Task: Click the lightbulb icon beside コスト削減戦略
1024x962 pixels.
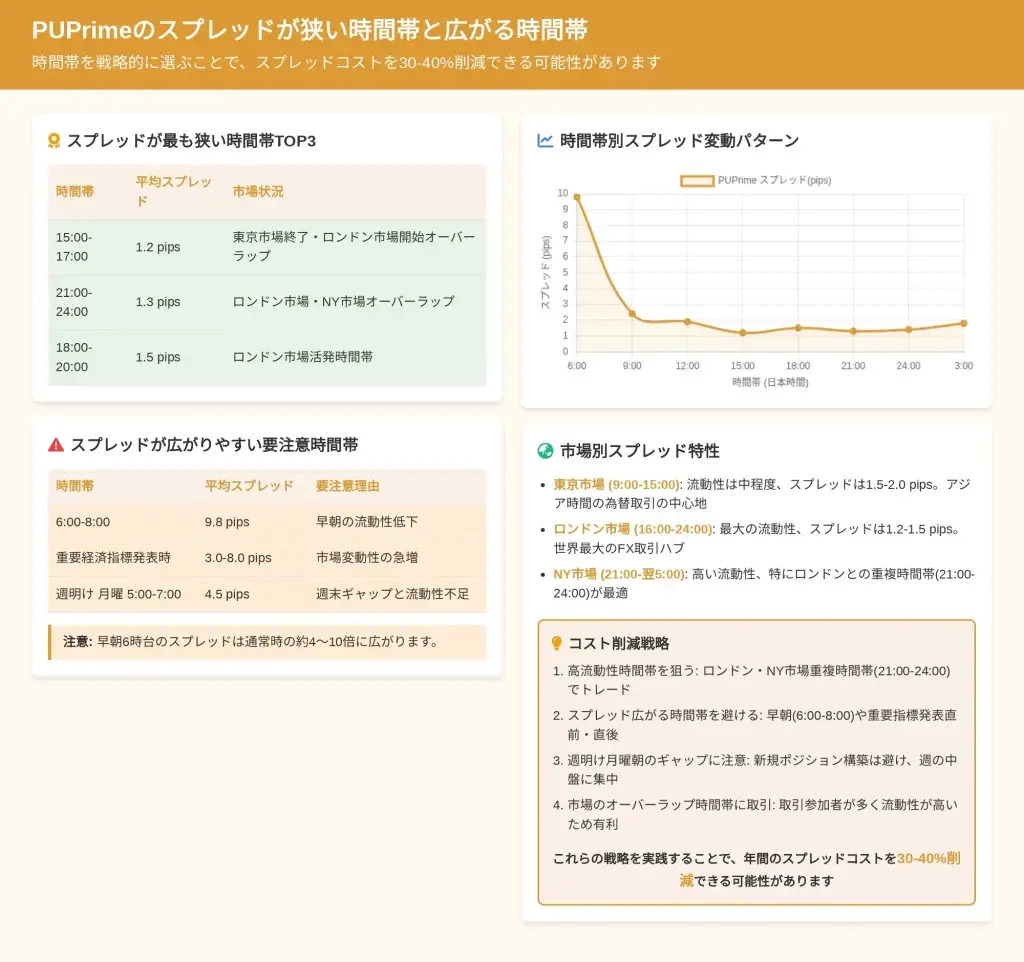Action: 557,643
